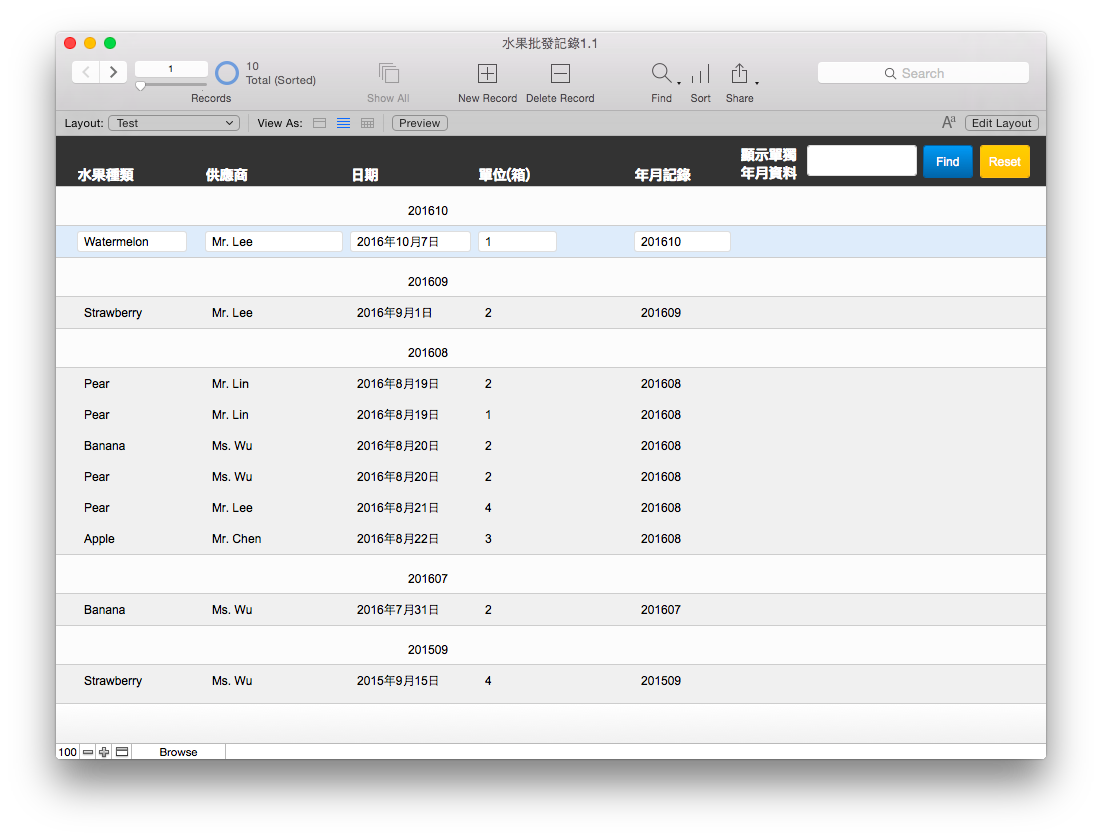This screenshot has height=839, width=1102.
Task: Click the 單位(箱) column header
Action: coord(504,175)
